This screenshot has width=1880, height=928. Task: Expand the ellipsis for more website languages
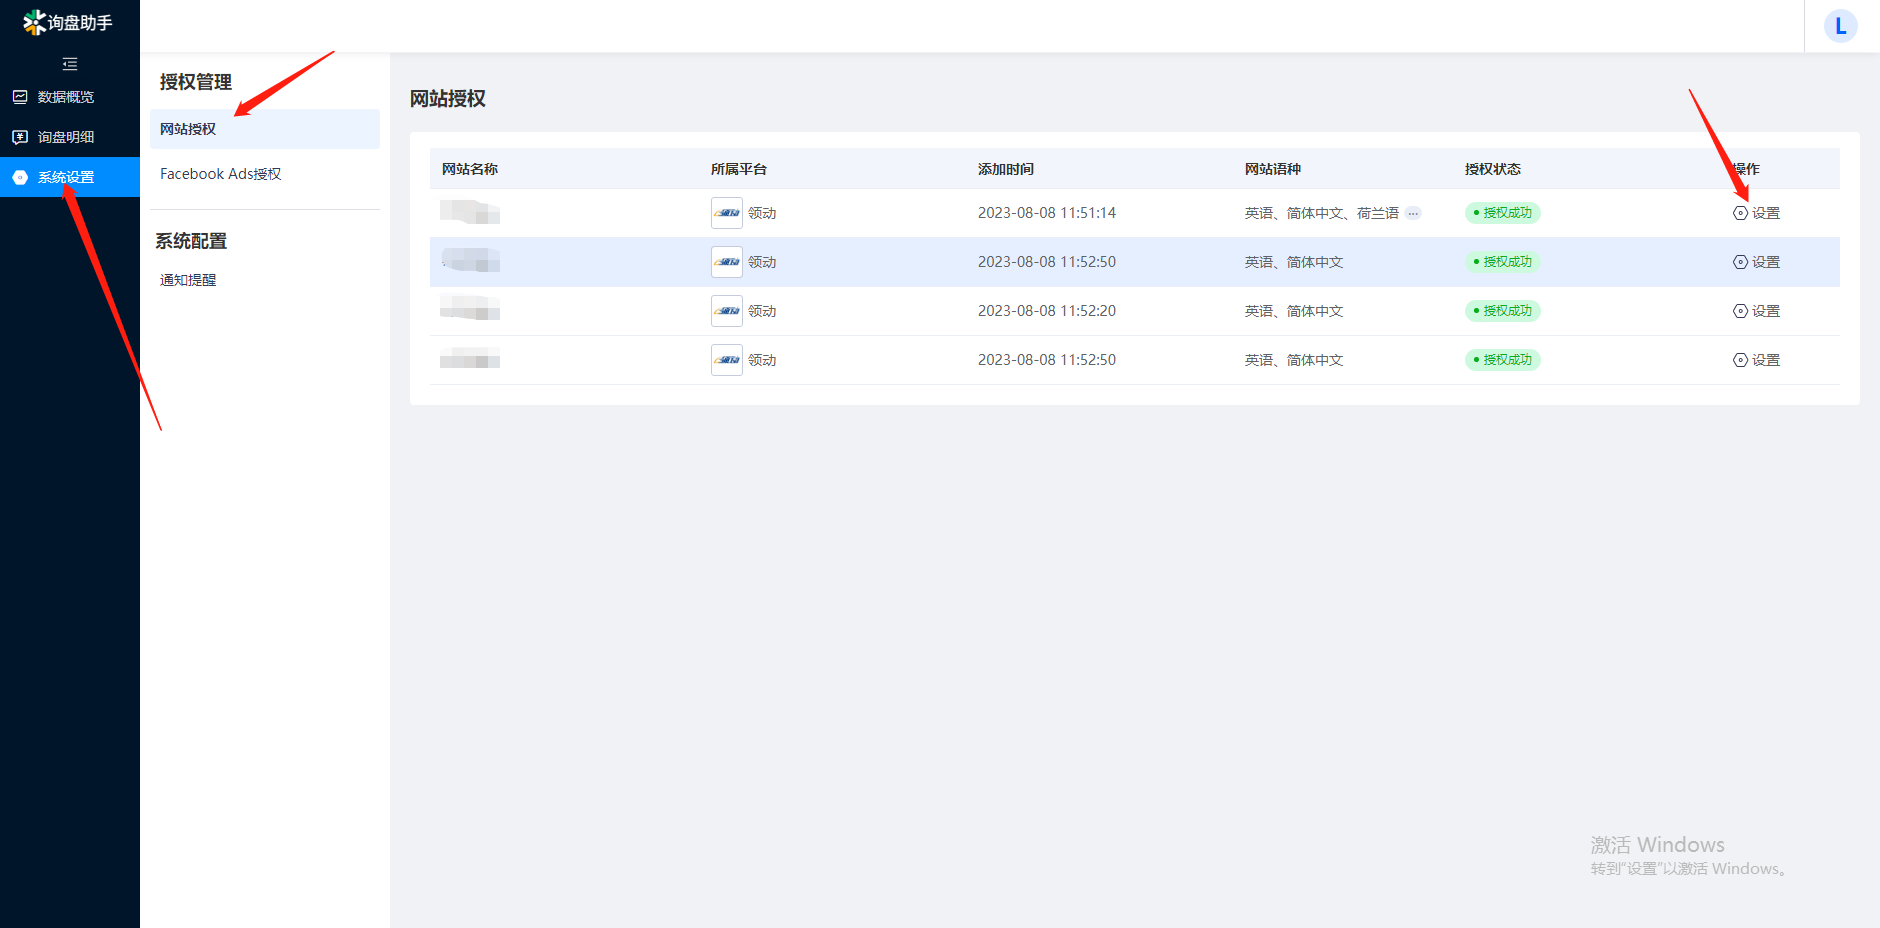(x=1413, y=213)
